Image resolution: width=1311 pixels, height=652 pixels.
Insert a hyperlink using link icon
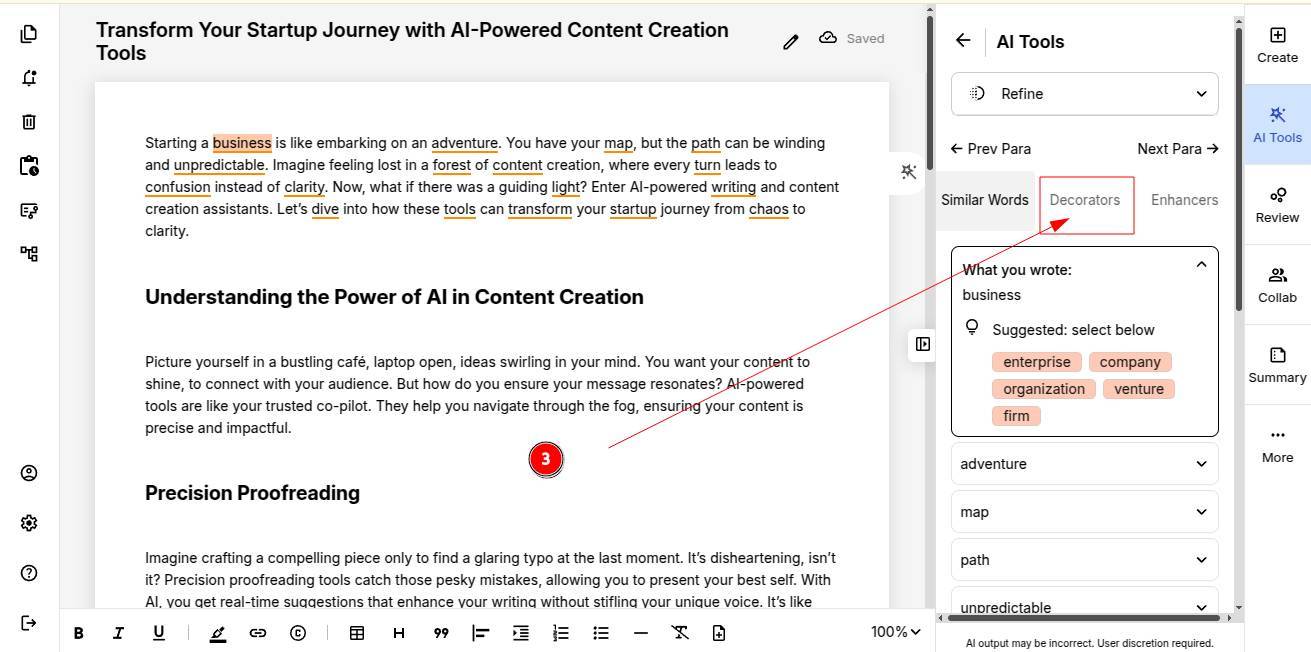pyautogui.click(x=258, y=633)
